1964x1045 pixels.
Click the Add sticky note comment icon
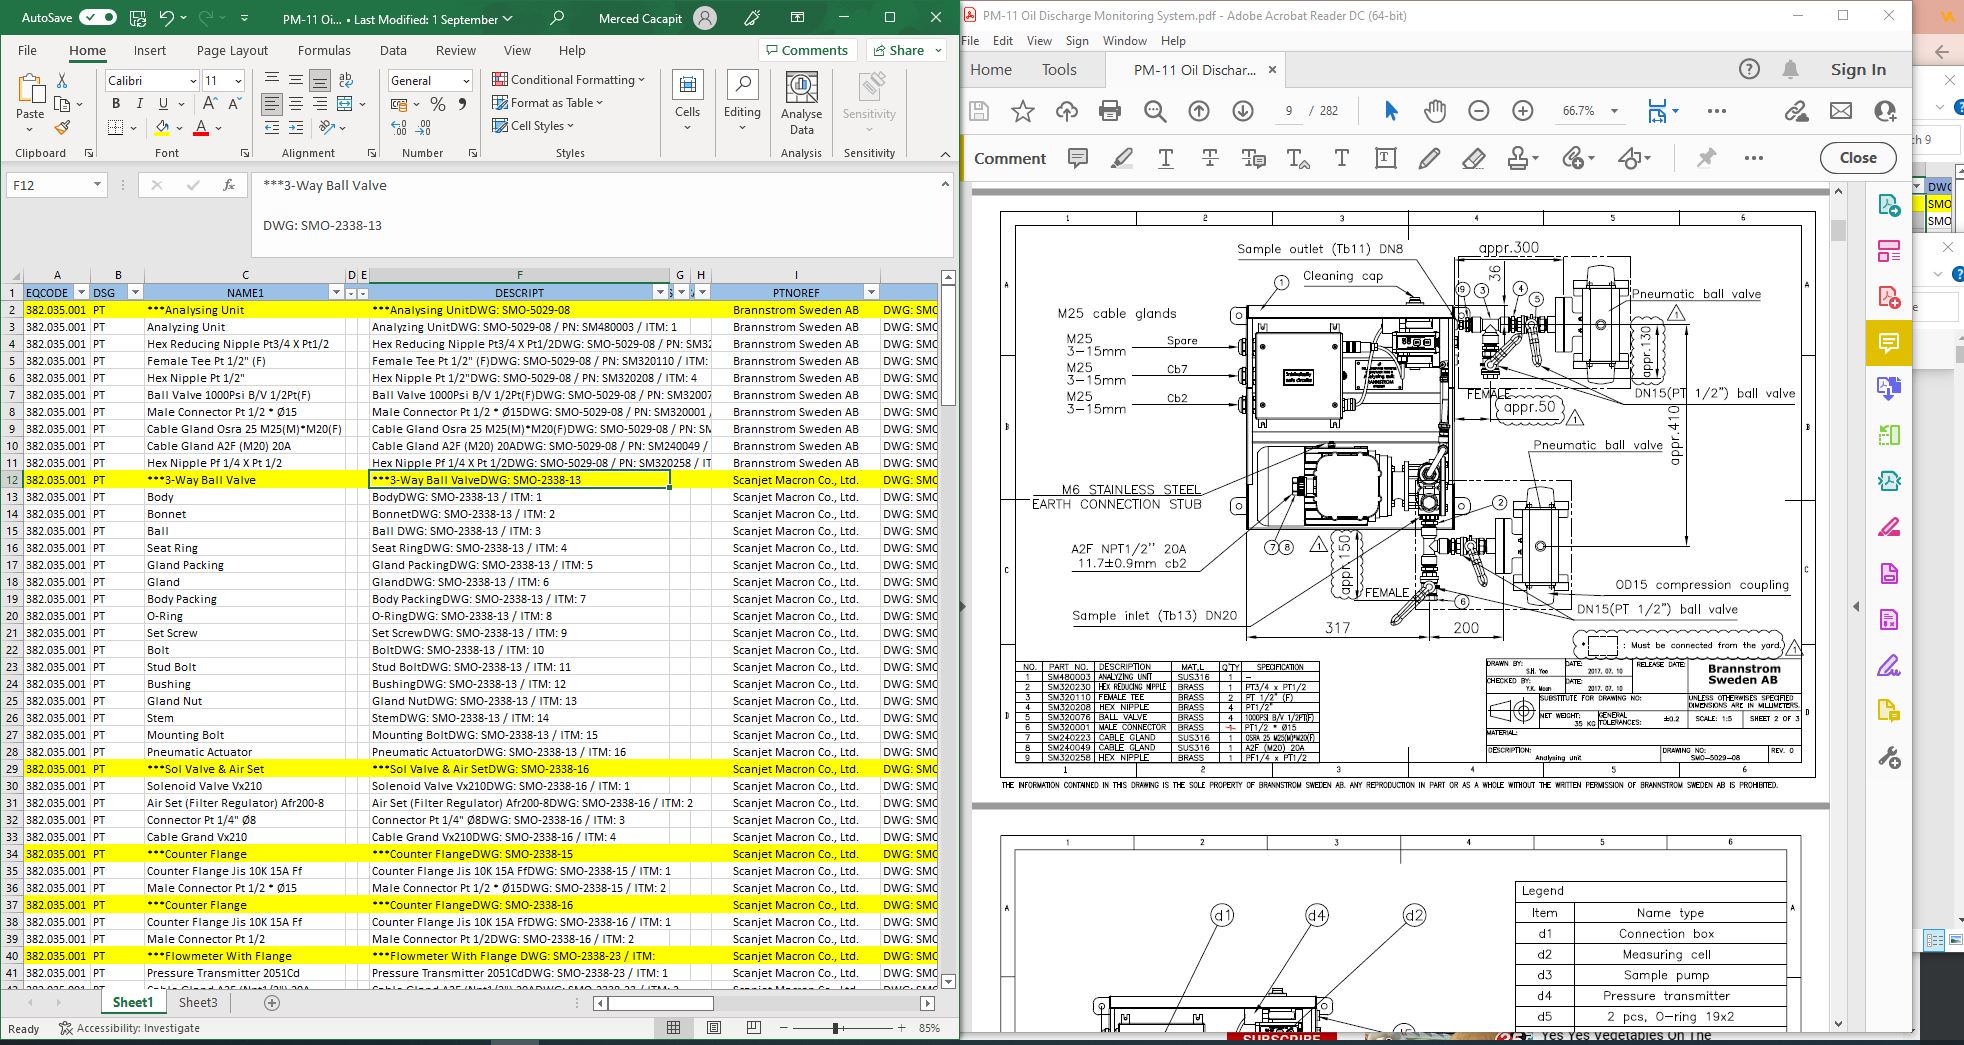coord(1077,158)
